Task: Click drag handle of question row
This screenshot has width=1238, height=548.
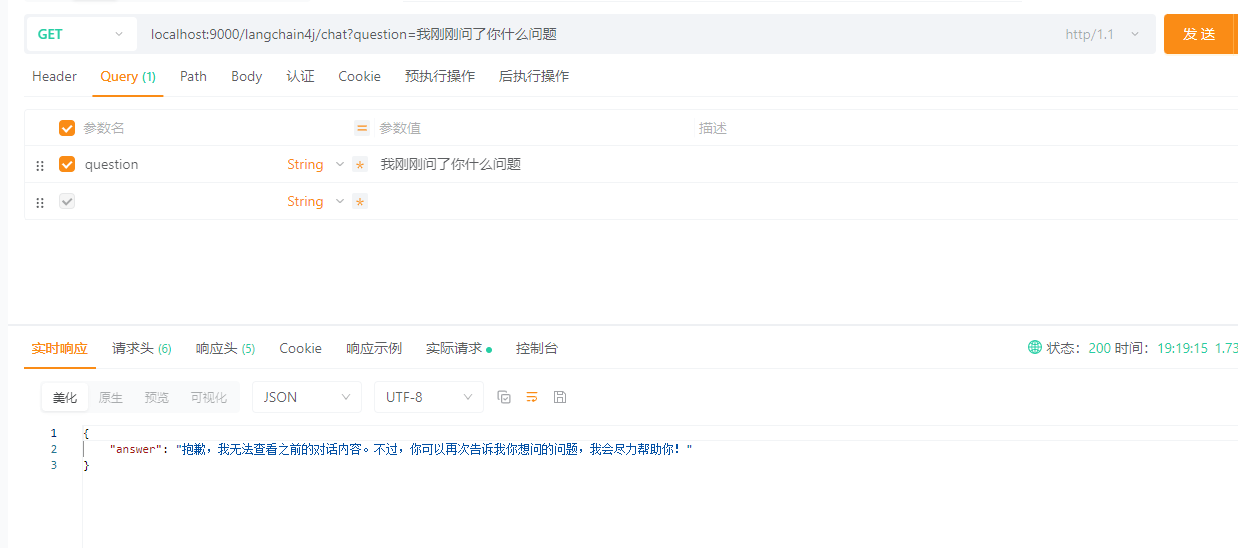Action: click(40, 165)
